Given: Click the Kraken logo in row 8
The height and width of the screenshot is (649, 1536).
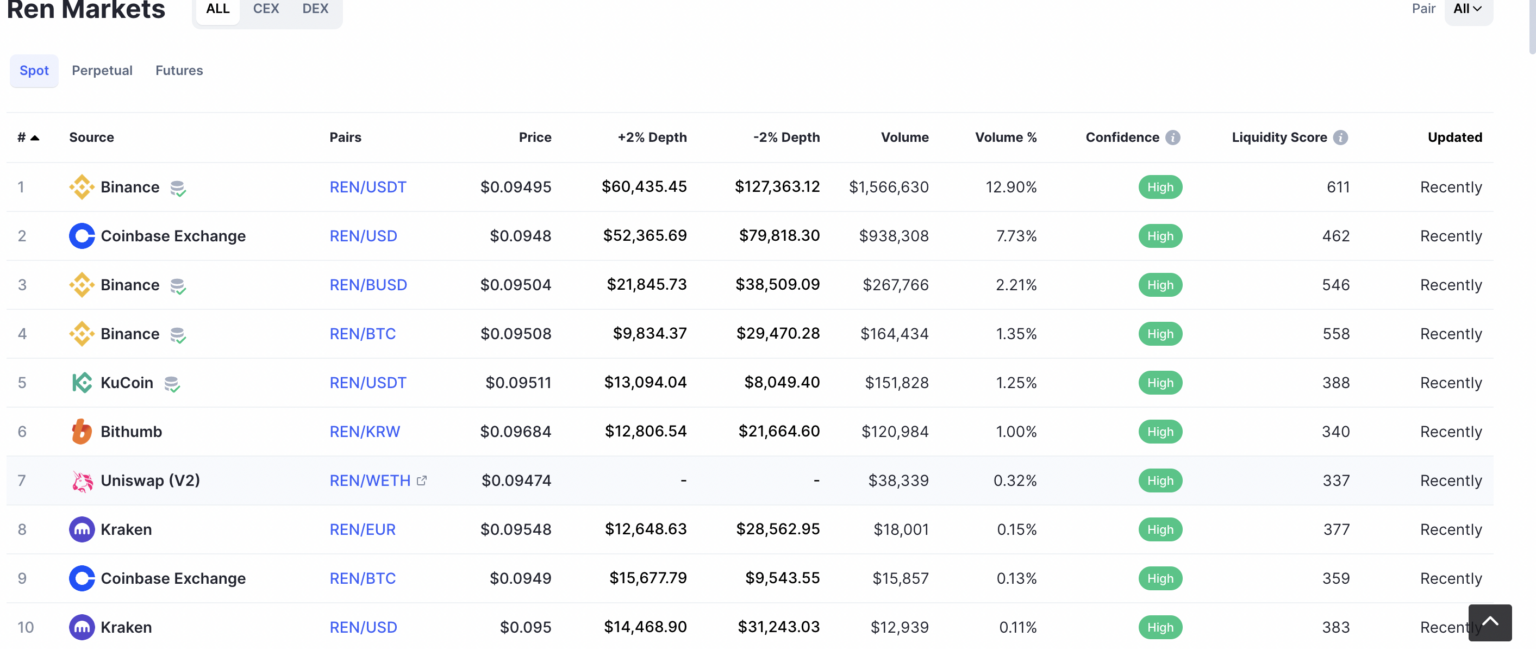Looking at the screenshot, I should point(81,530).
